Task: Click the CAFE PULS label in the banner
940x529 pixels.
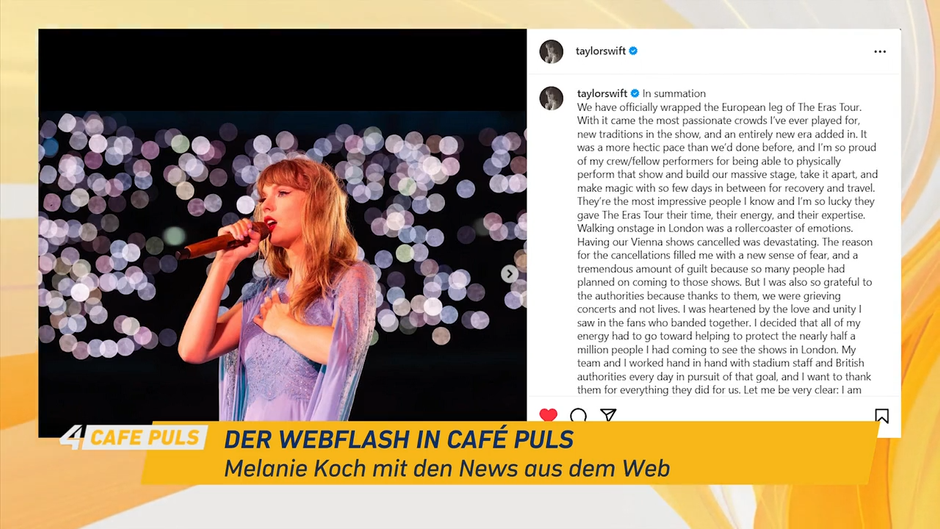Action: (x=144, y=437)
